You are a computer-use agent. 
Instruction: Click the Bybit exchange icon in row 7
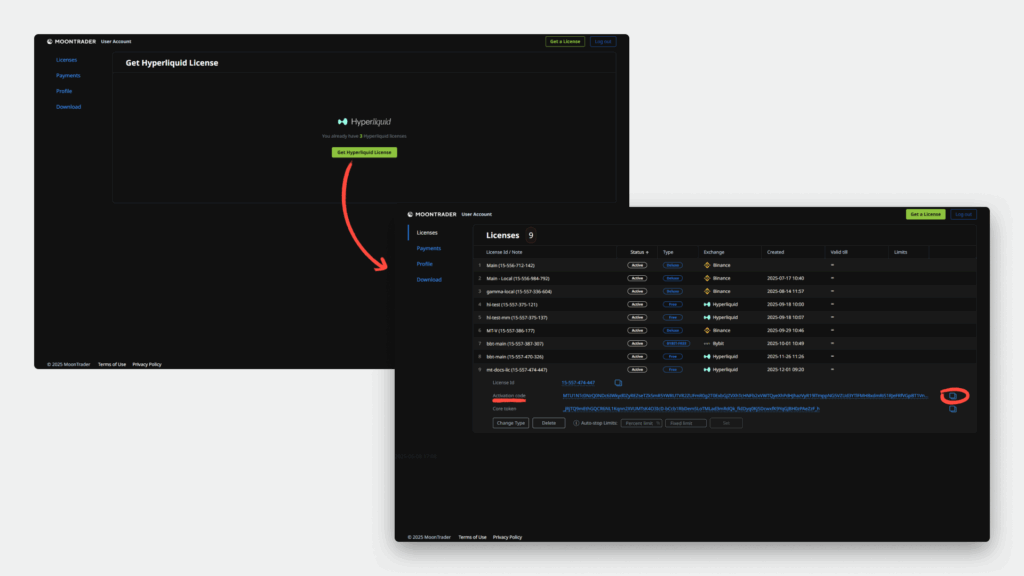(707, 343)
